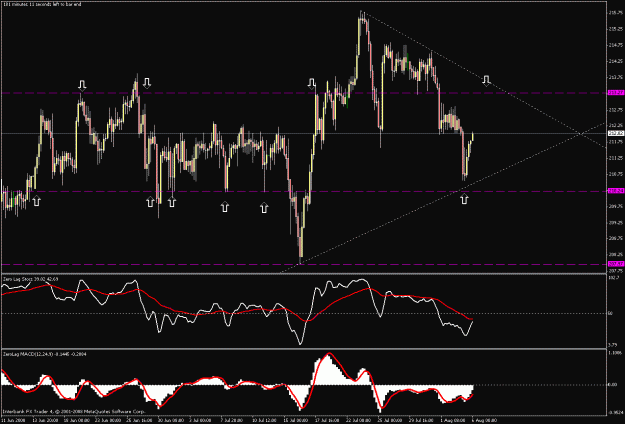
Task: Click the Zero Lag Stoch indicator label
Action: pos(30,279)
